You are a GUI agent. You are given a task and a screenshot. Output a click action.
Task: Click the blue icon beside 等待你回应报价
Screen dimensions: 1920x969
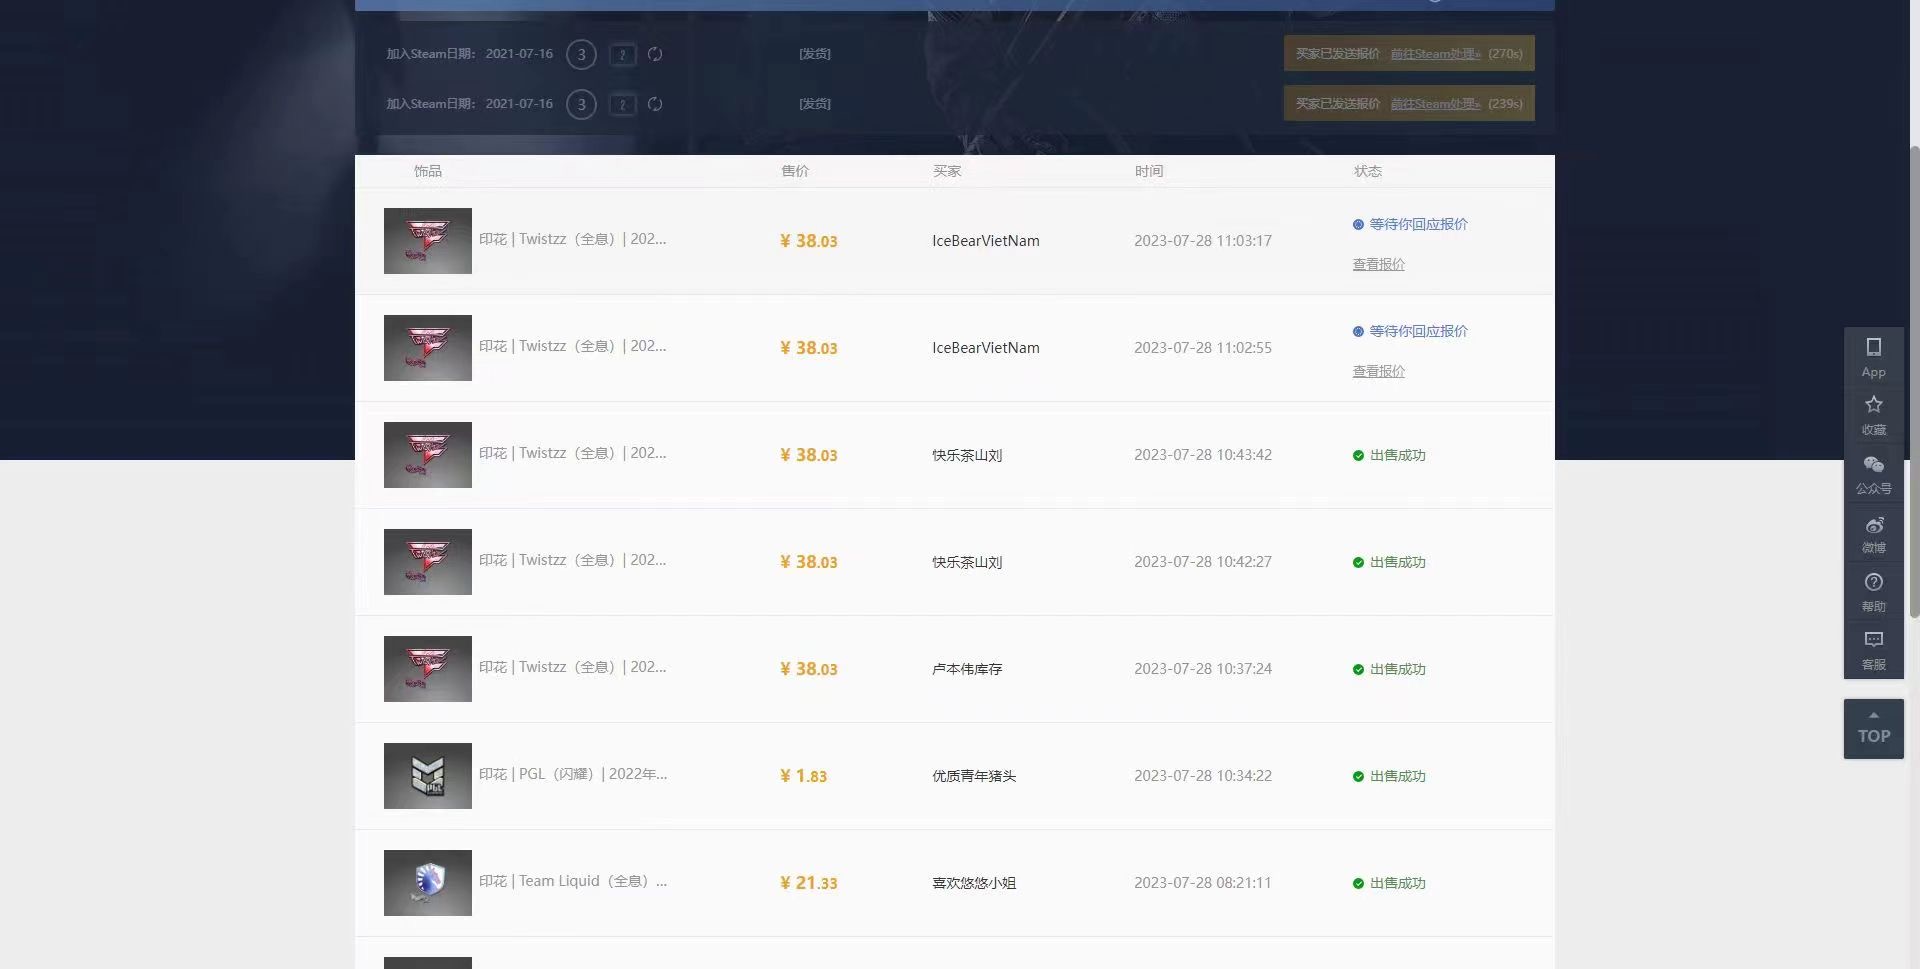coord(1358,224)
